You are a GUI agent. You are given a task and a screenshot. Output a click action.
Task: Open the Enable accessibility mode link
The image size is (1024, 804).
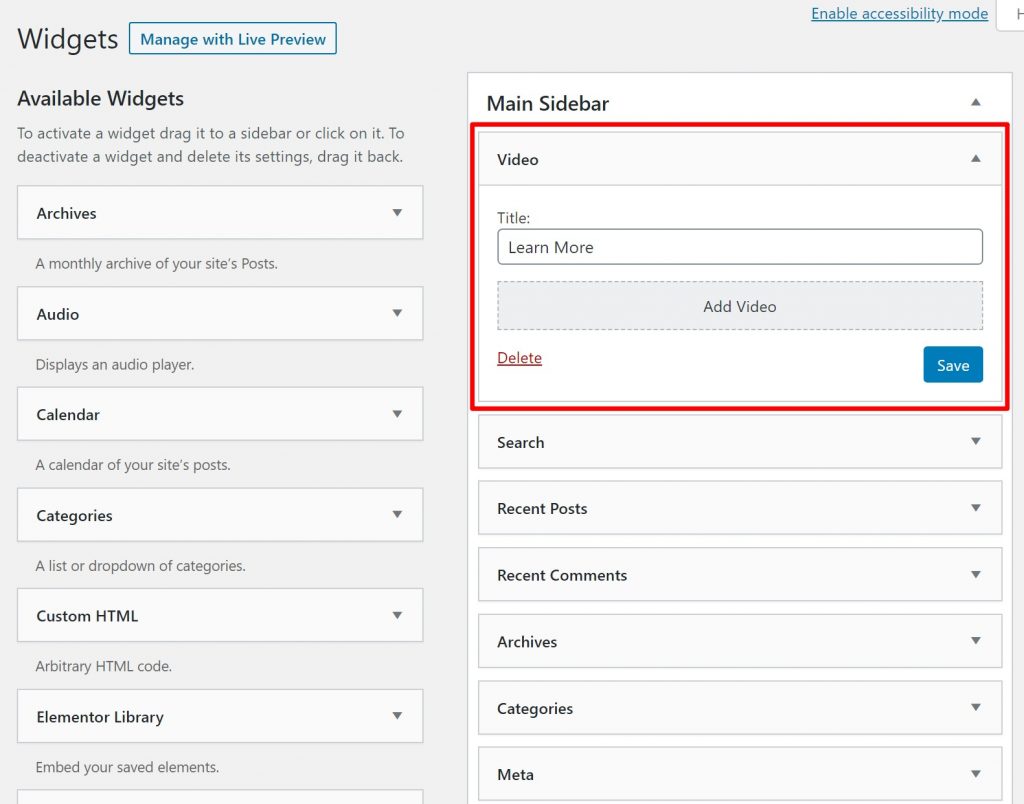tap(899, 13)
